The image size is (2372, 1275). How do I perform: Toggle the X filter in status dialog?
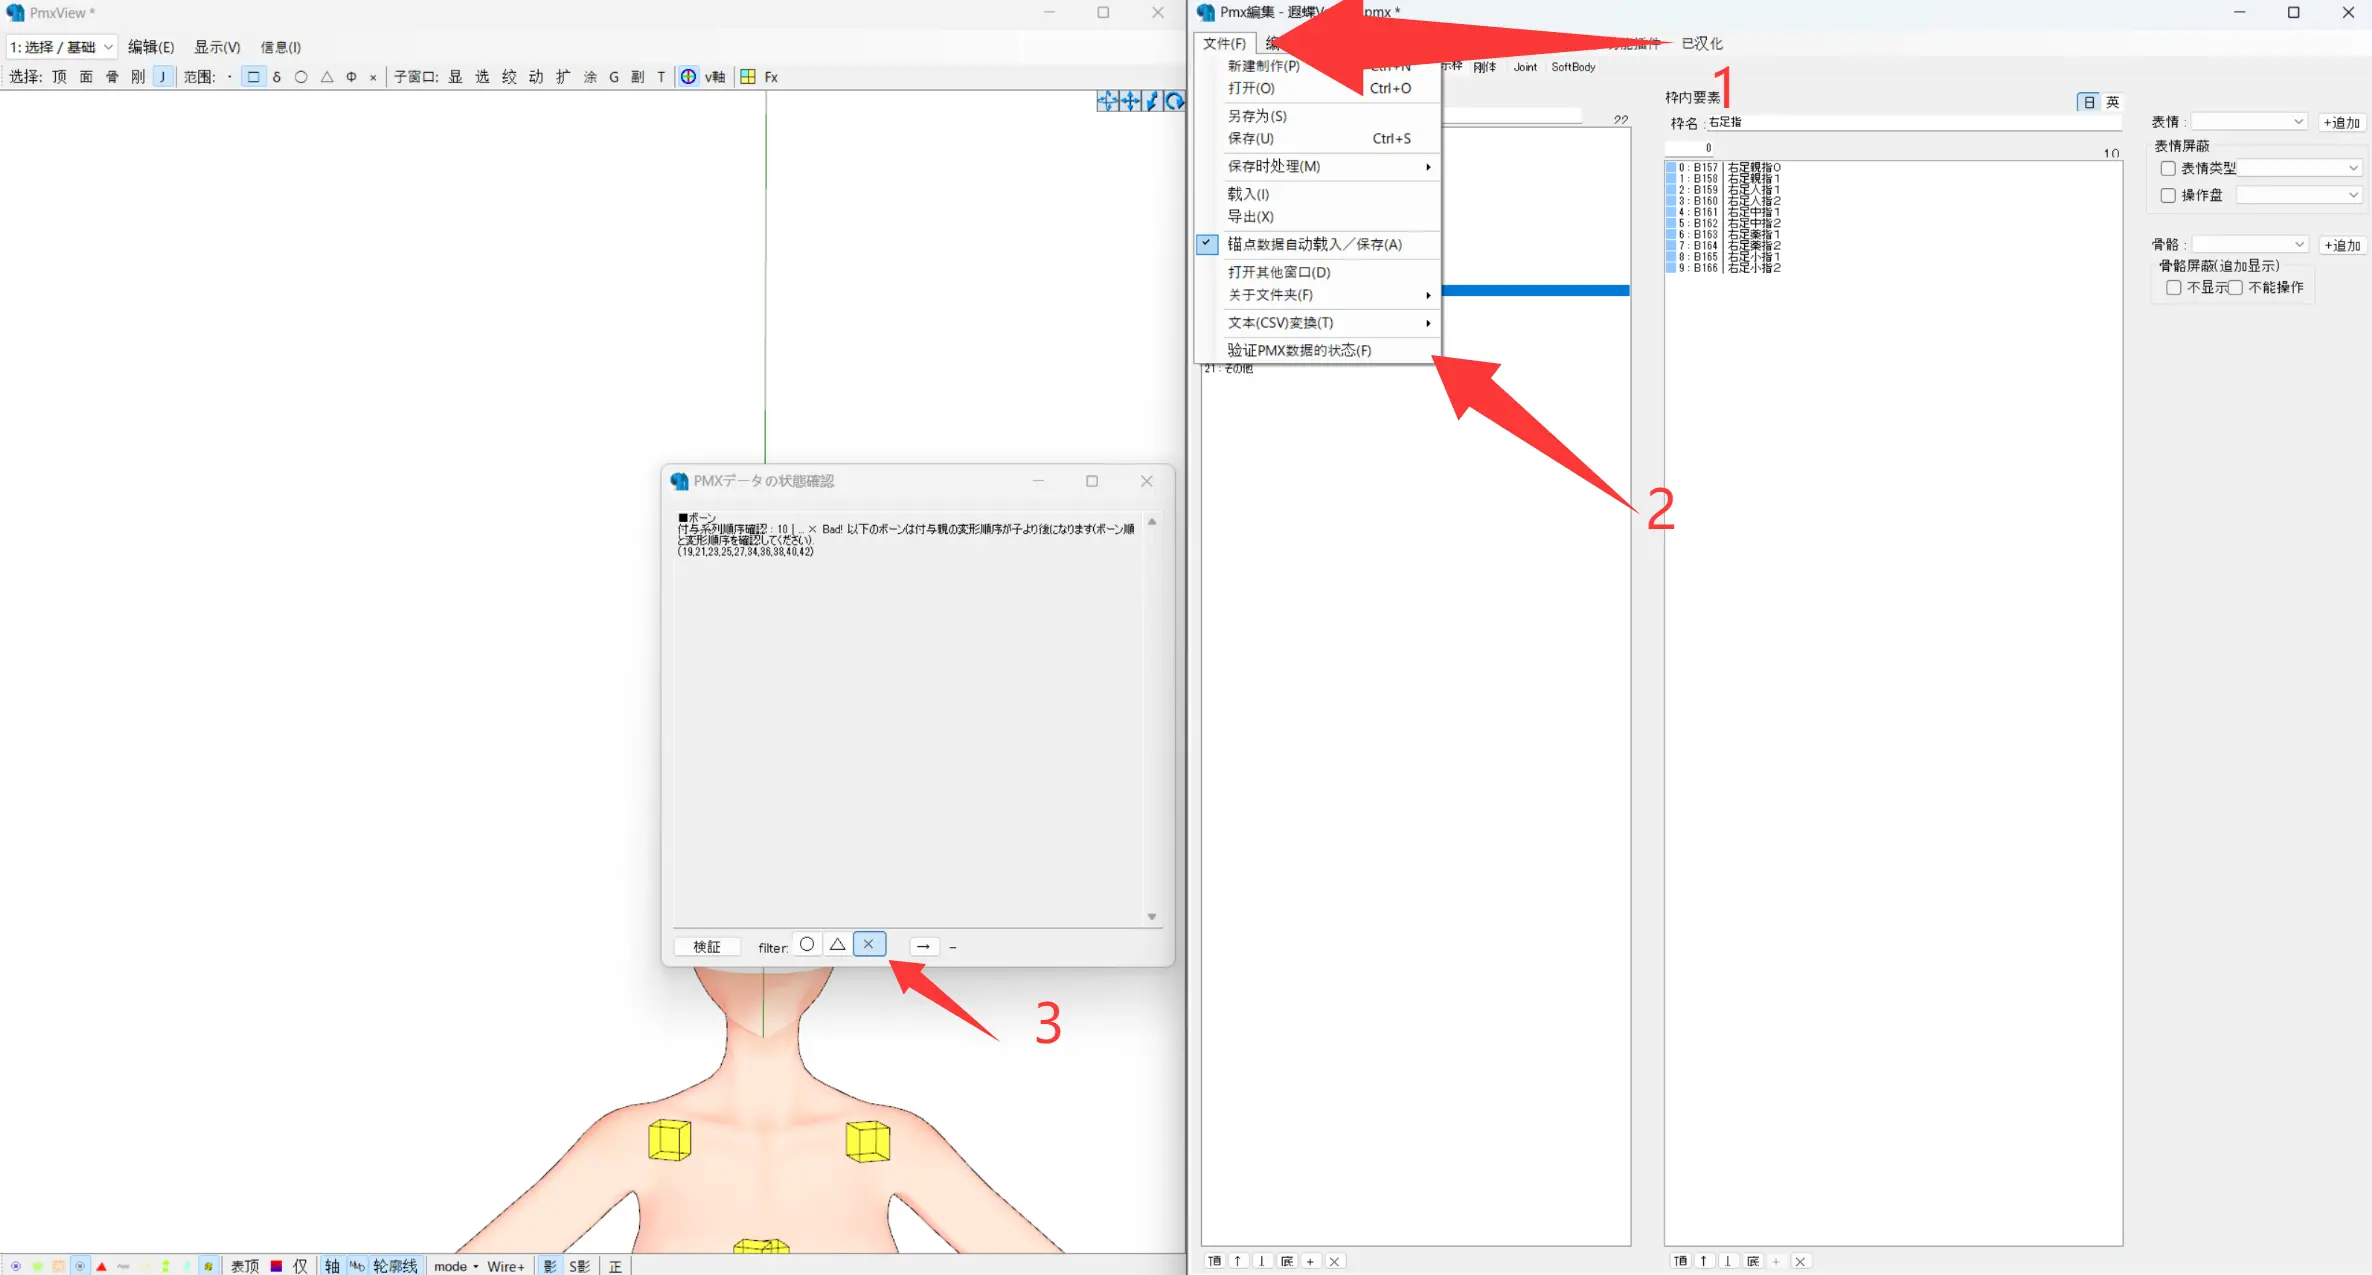tap(869, 945)
